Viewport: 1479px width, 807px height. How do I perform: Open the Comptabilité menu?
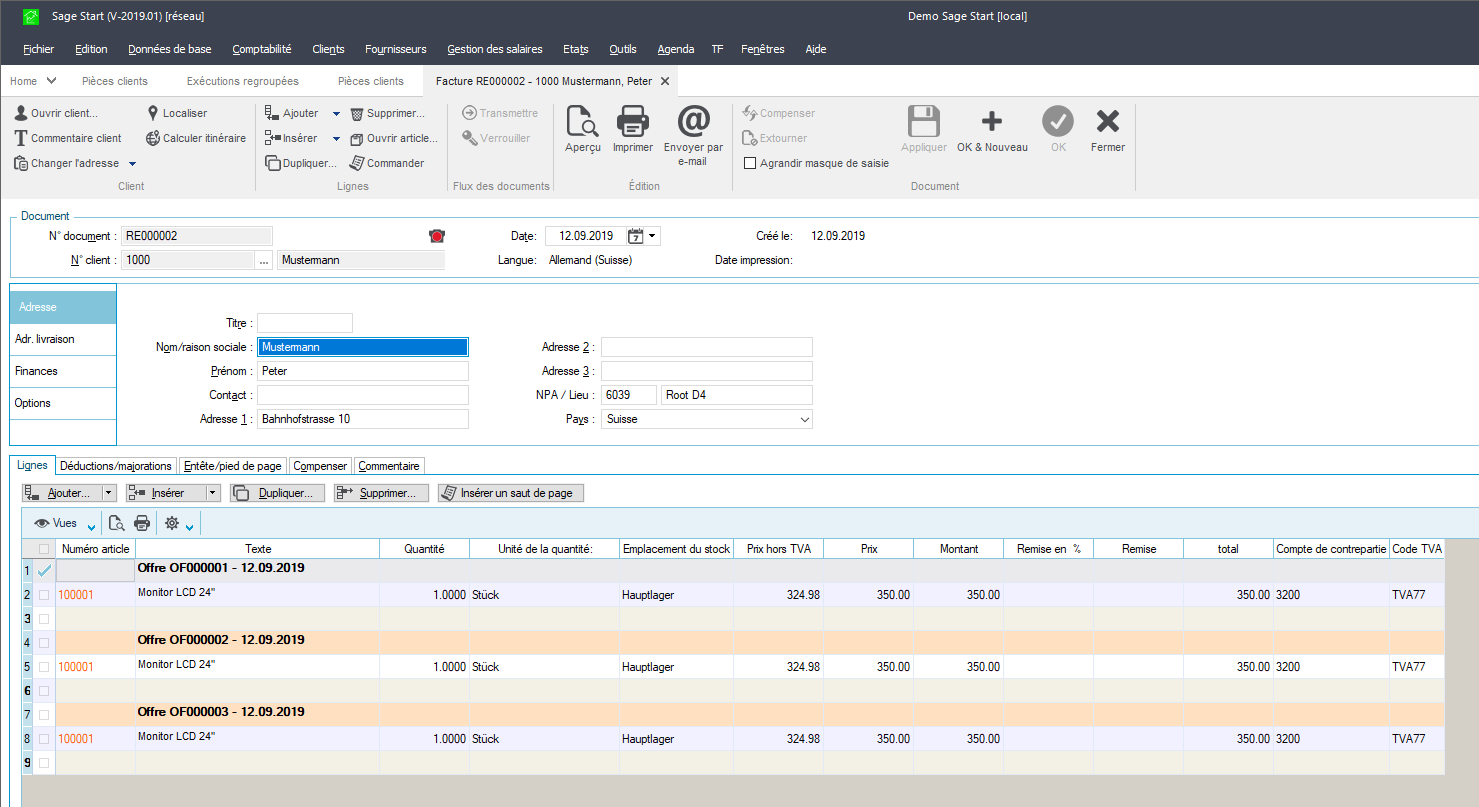262,49
